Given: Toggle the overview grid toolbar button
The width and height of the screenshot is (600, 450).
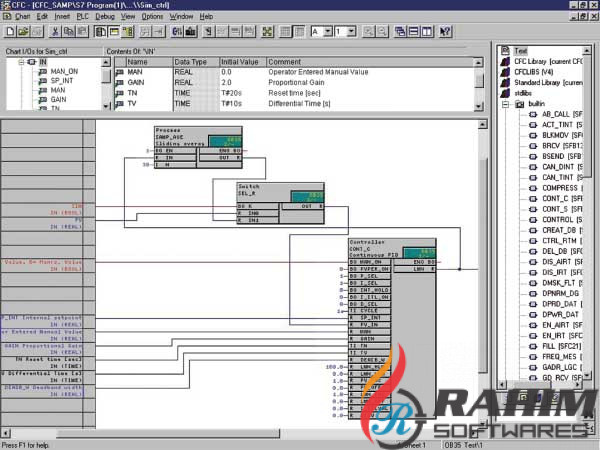Looking at the screenshot, I should click(285, 31).
